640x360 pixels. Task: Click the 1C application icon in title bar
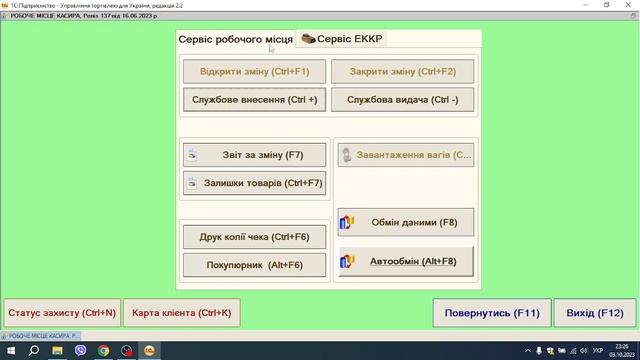point(5,5)
